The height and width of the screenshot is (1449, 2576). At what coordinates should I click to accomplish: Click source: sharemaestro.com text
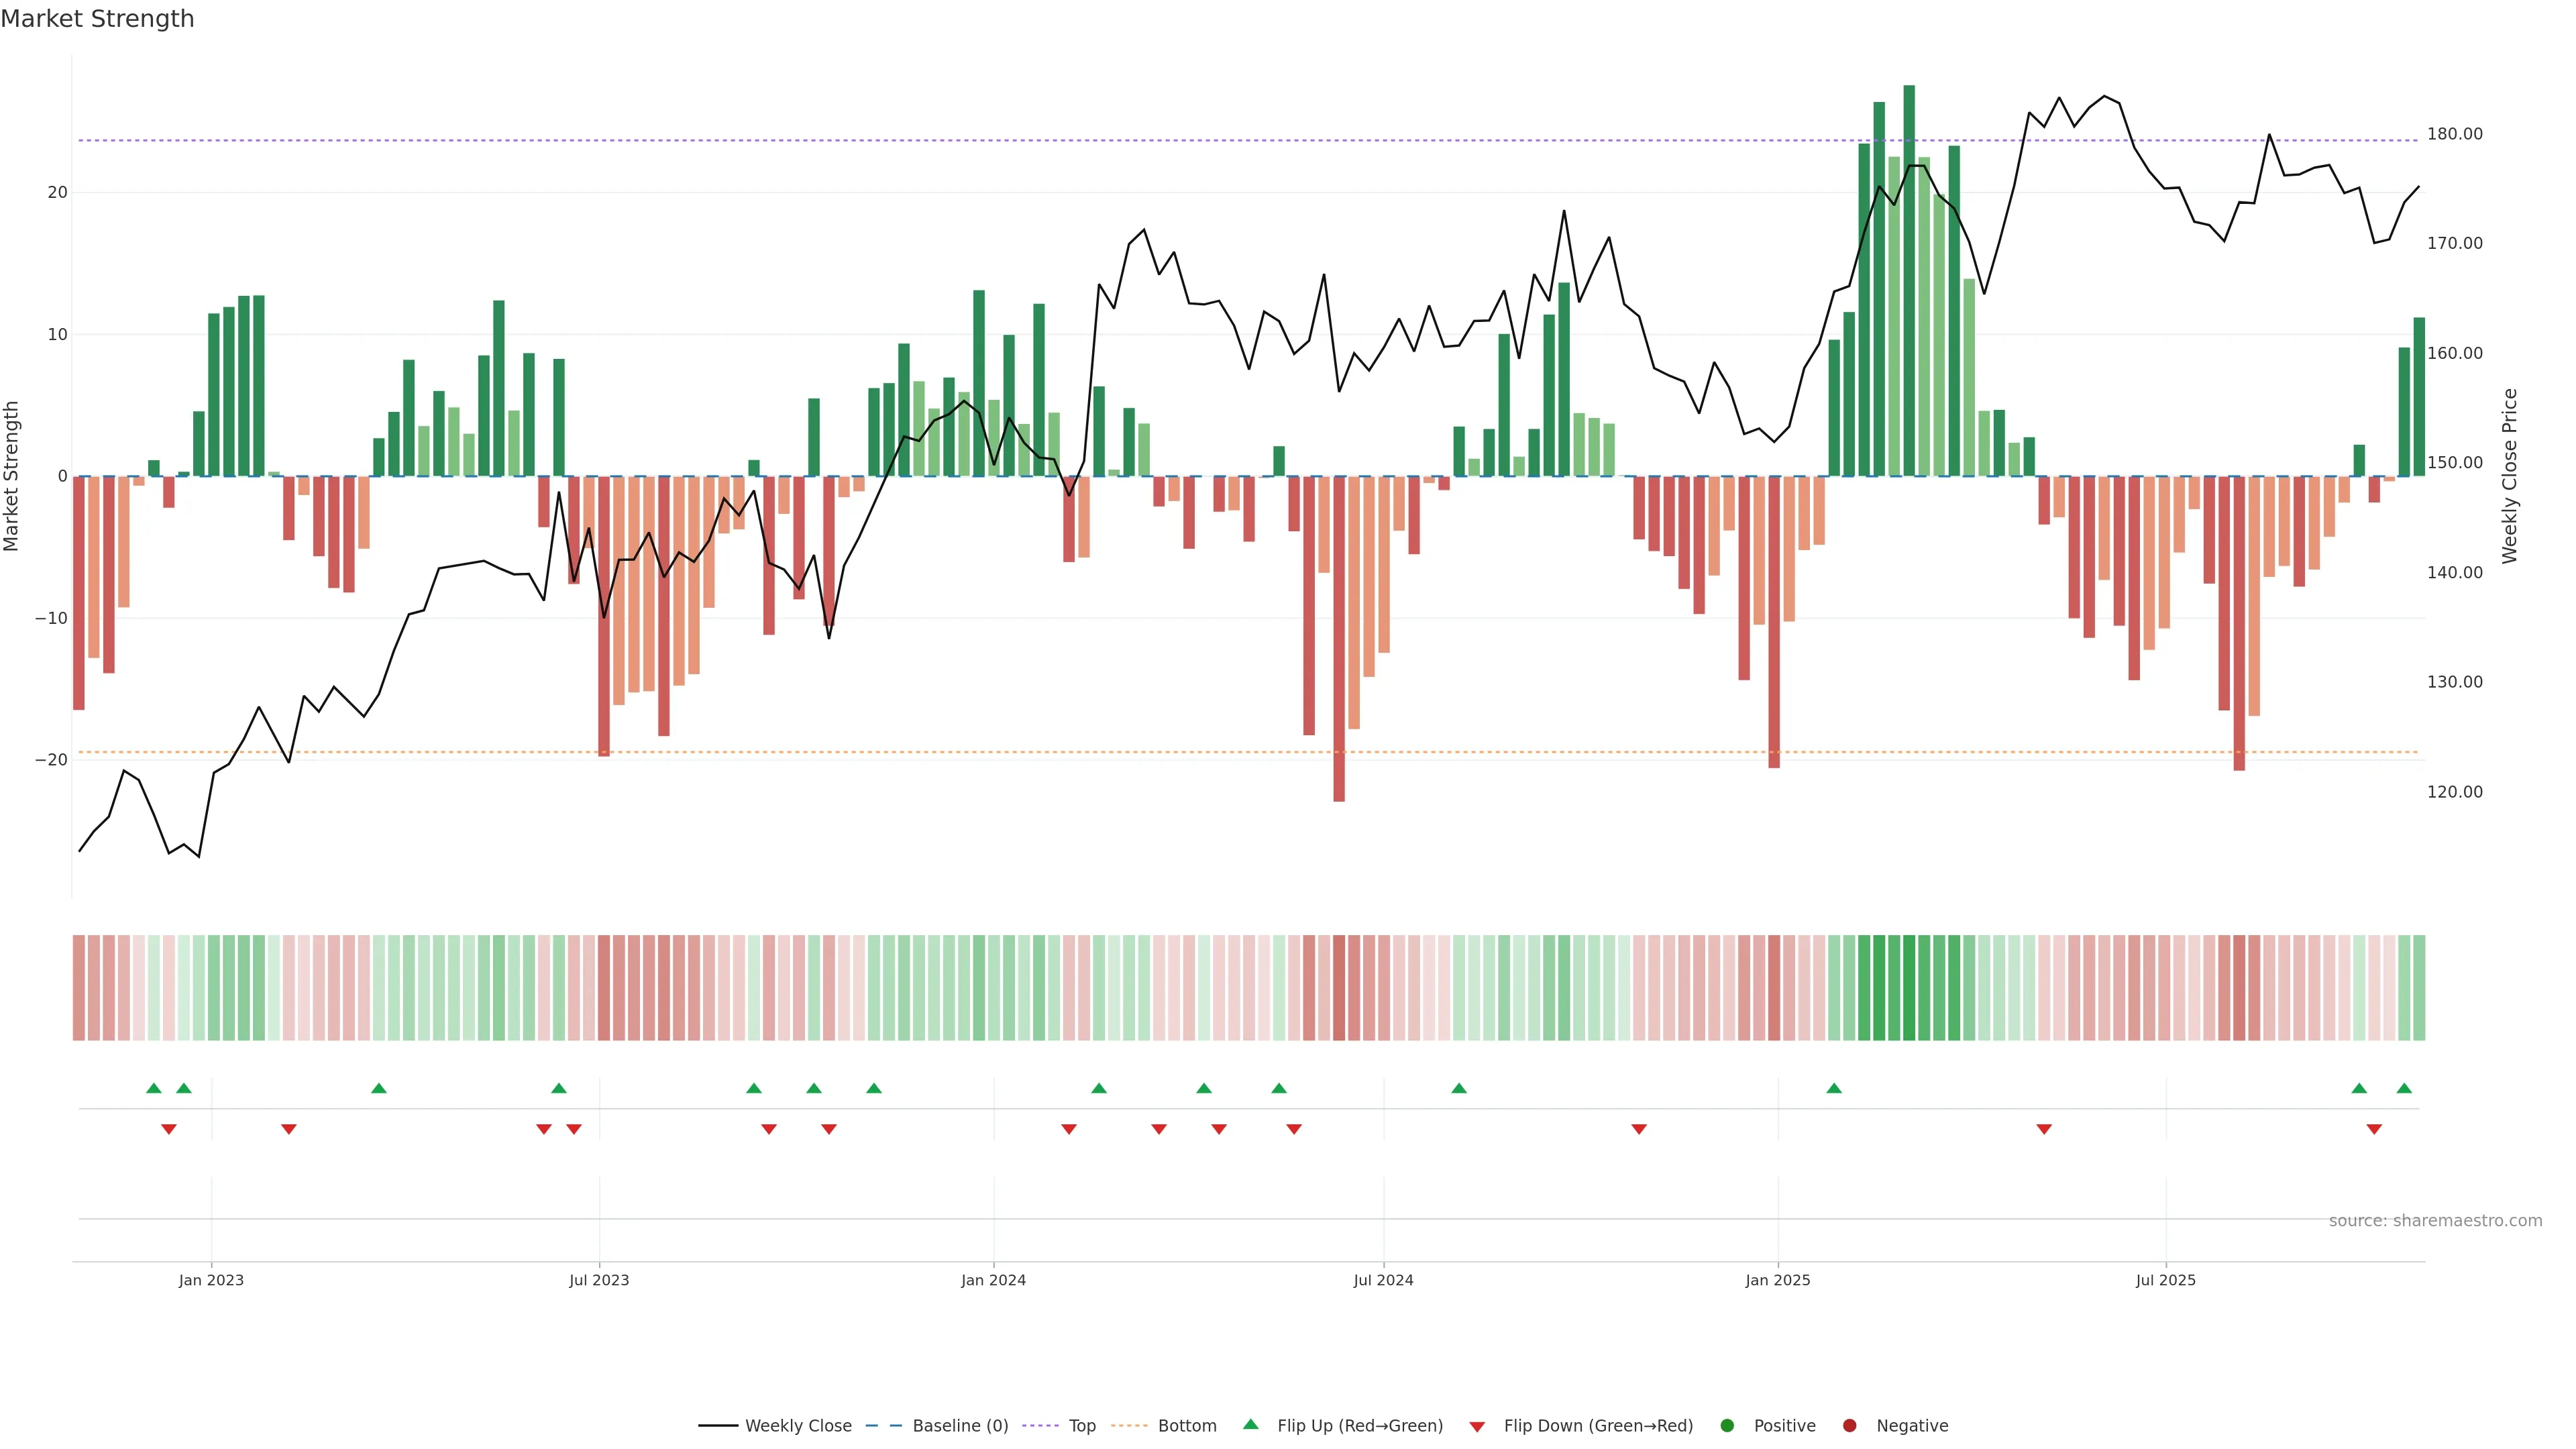2435,1220
